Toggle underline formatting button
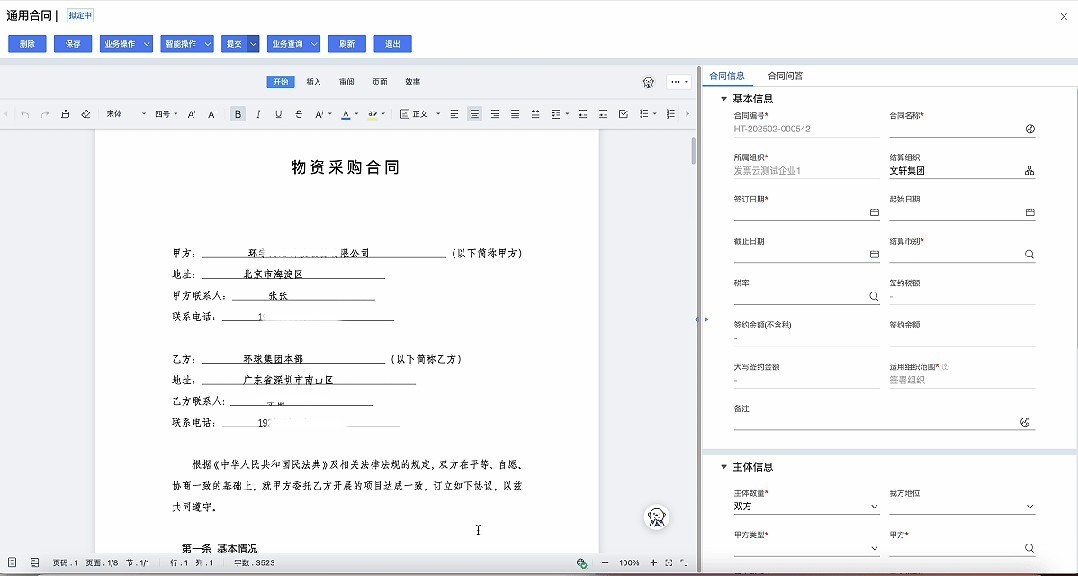Screen dimensions: 1078x576 pos(278,115)
